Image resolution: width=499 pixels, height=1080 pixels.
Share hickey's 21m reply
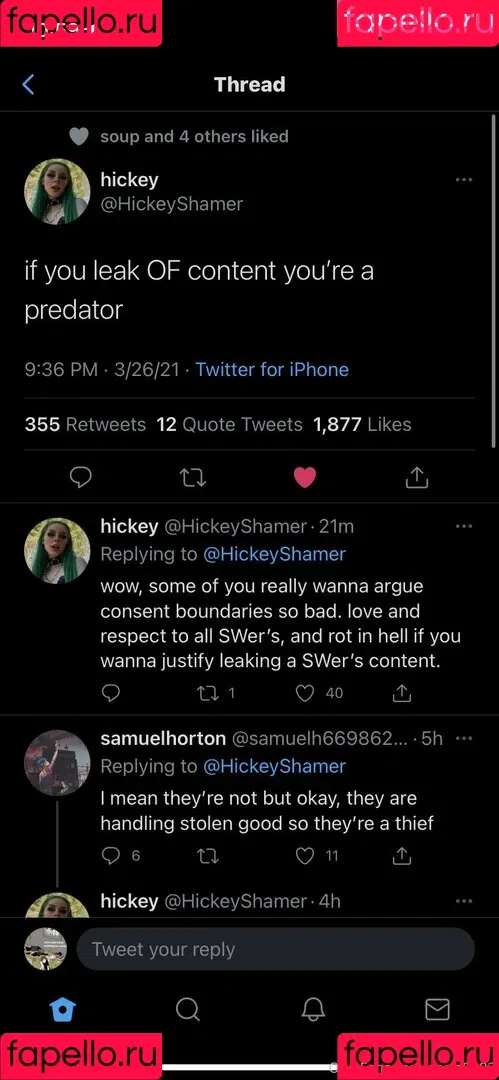pyautogui.click(x=402, y=693)
